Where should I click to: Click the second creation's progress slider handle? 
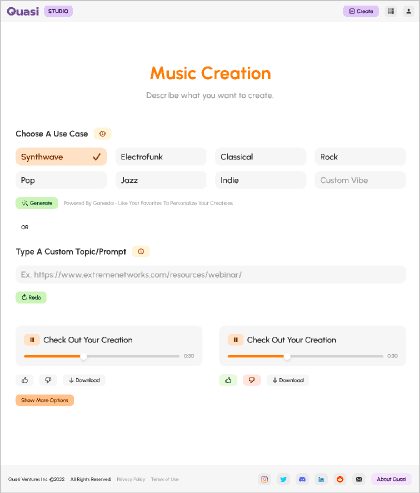click(287, 356)
